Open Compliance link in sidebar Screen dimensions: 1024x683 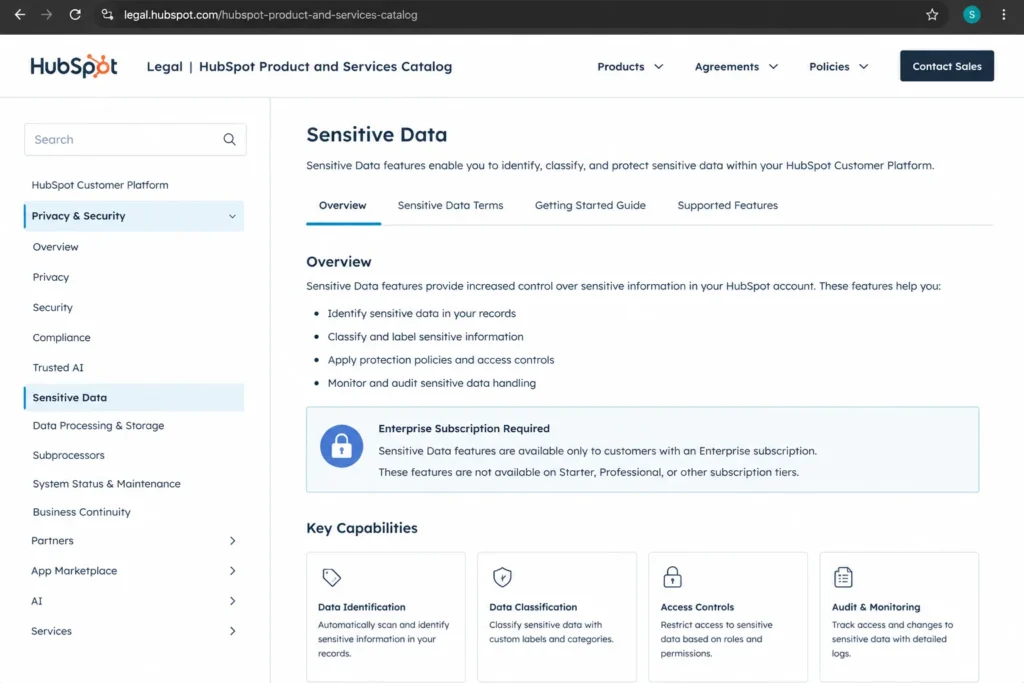tap(61, 338)
